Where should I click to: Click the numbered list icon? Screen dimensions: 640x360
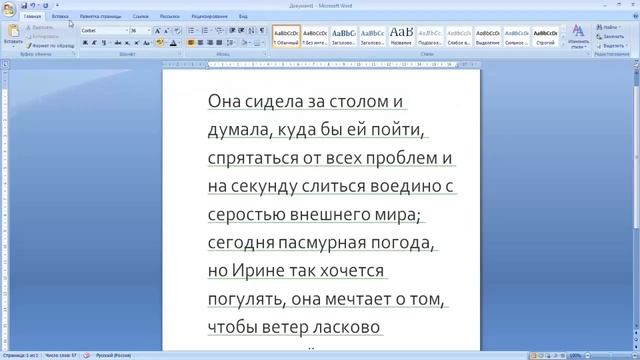(x=205, y=31)
